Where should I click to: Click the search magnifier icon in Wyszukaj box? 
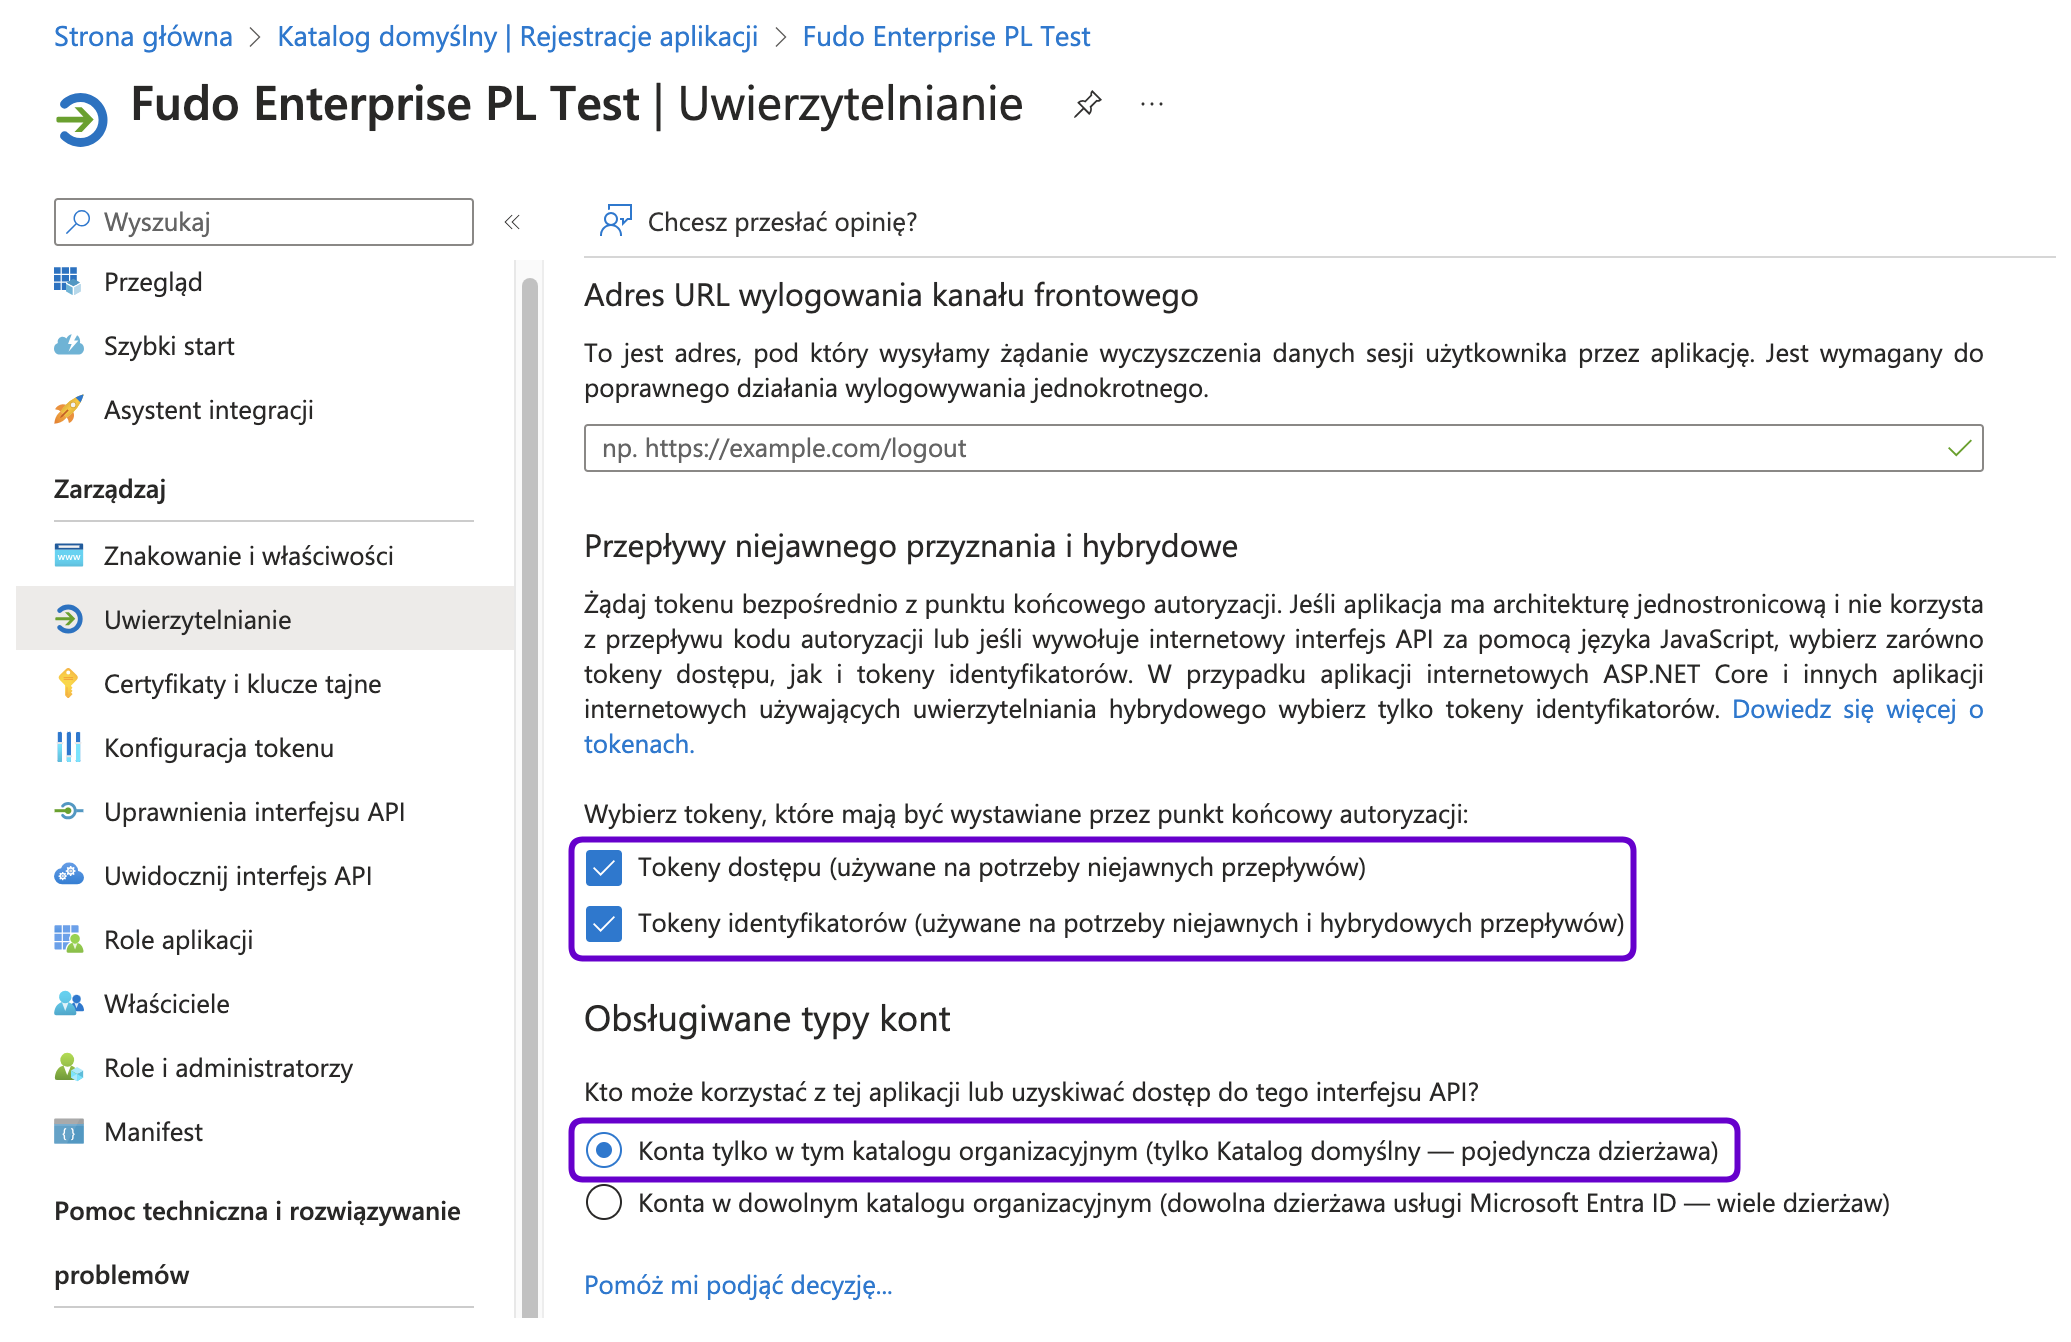coord(78,221)
